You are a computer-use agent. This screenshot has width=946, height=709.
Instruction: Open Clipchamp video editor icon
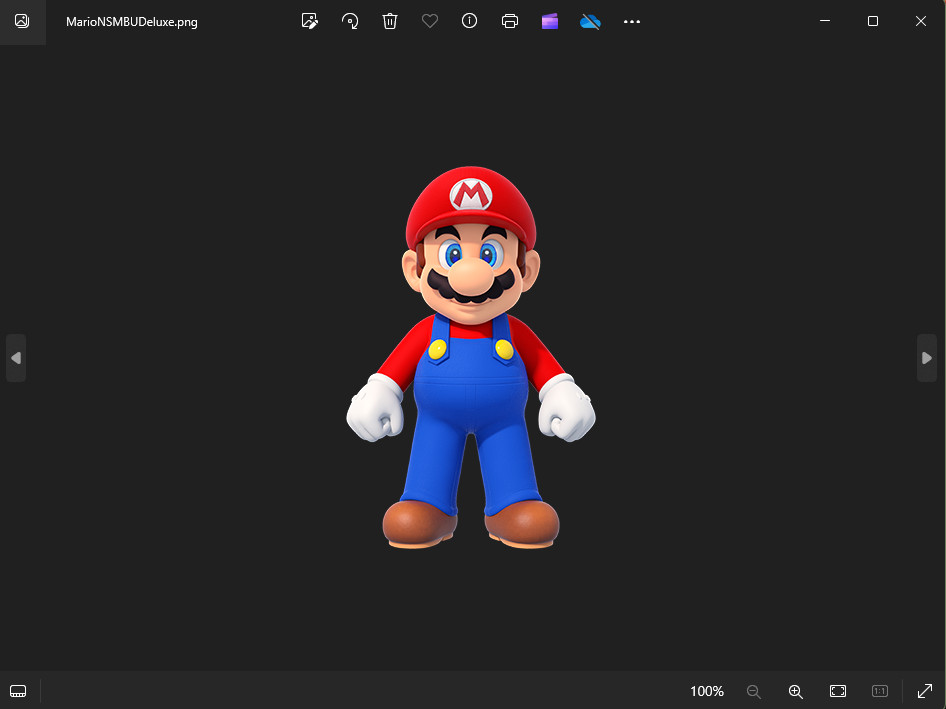click(x=550, y=21)
